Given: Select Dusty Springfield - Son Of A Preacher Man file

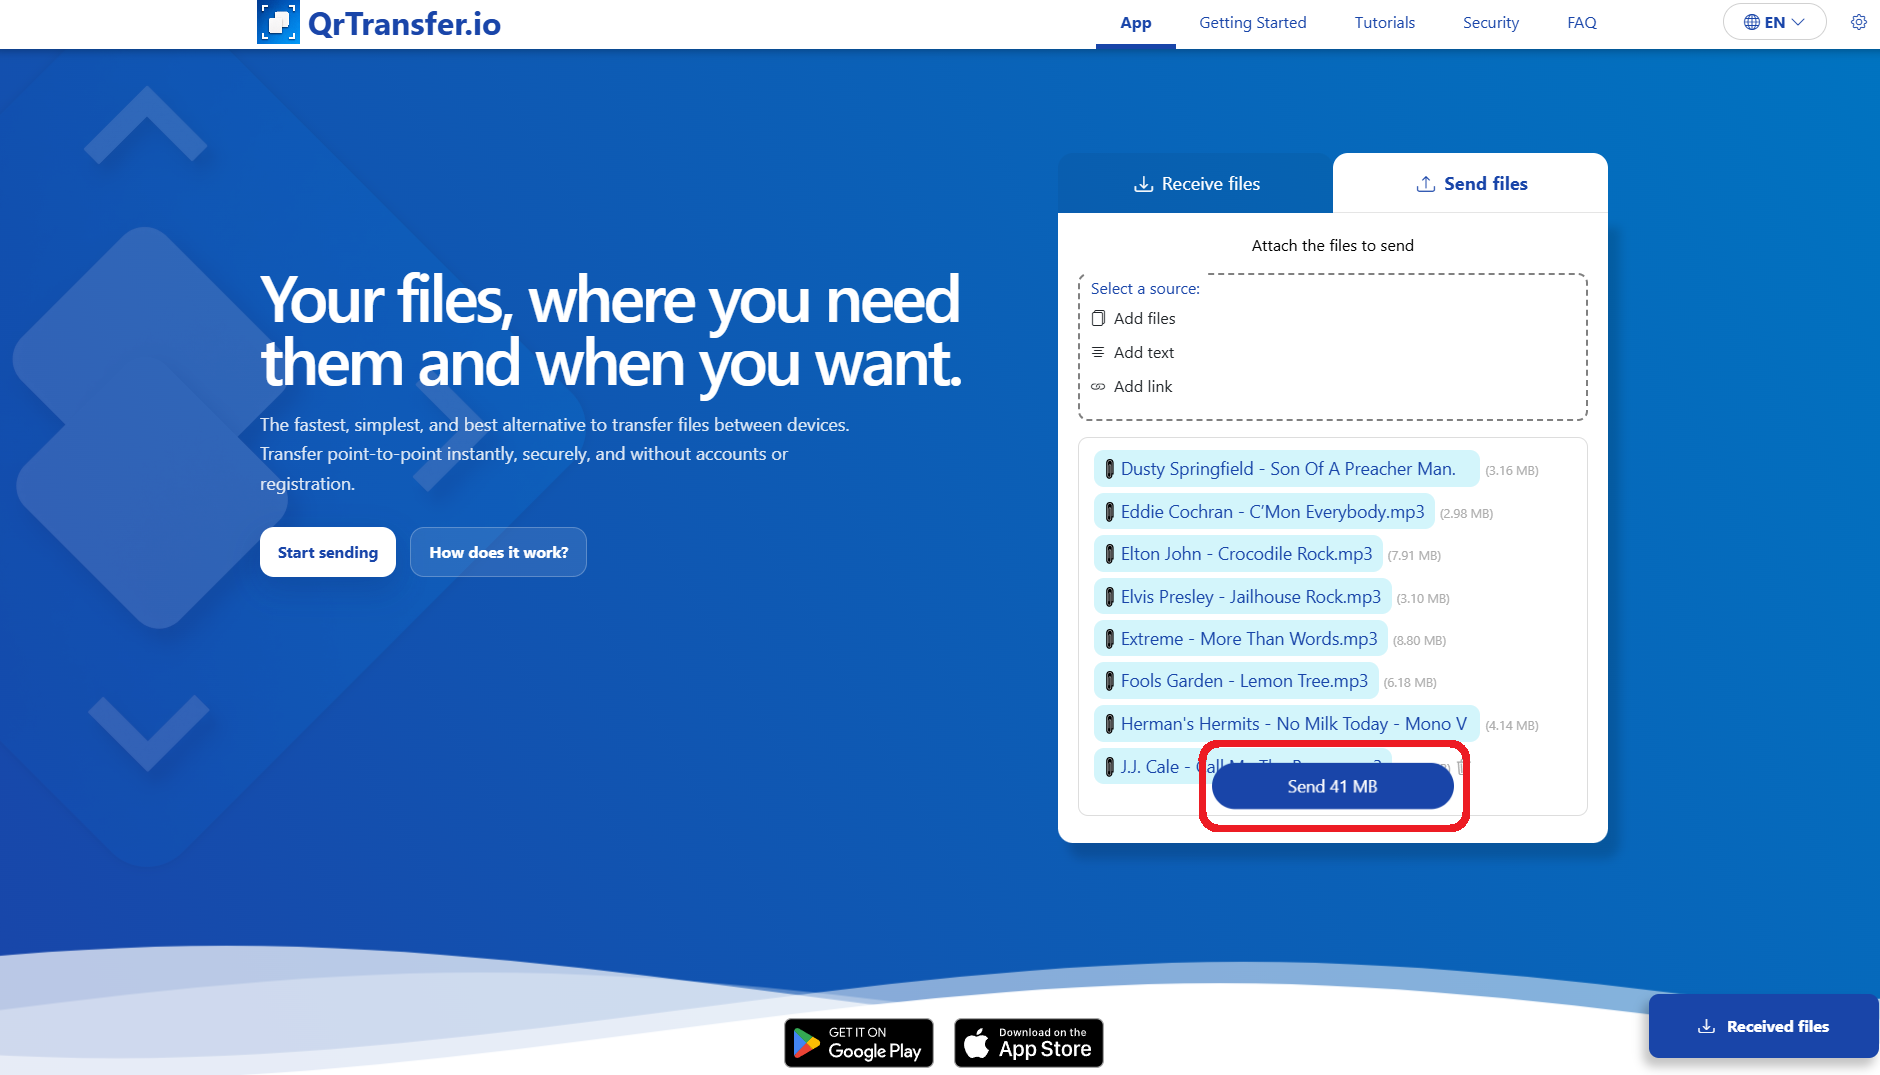Looking at the screenshot, I should [1286, 469].
